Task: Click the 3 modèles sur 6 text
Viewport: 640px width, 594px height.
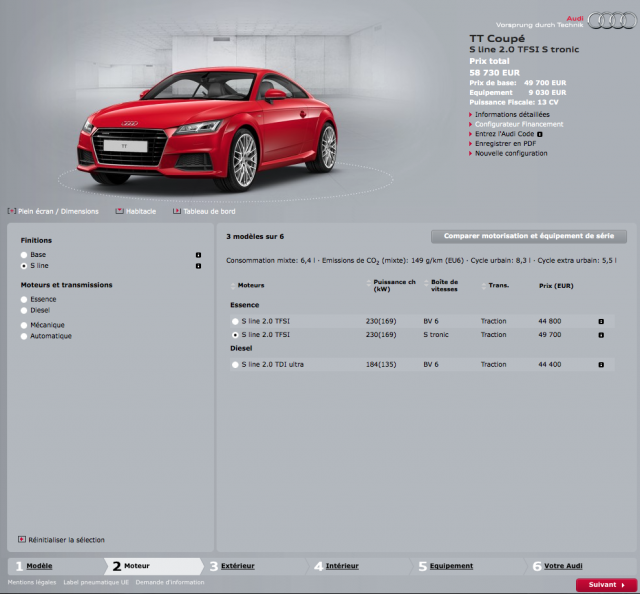Action: [255, 236]
